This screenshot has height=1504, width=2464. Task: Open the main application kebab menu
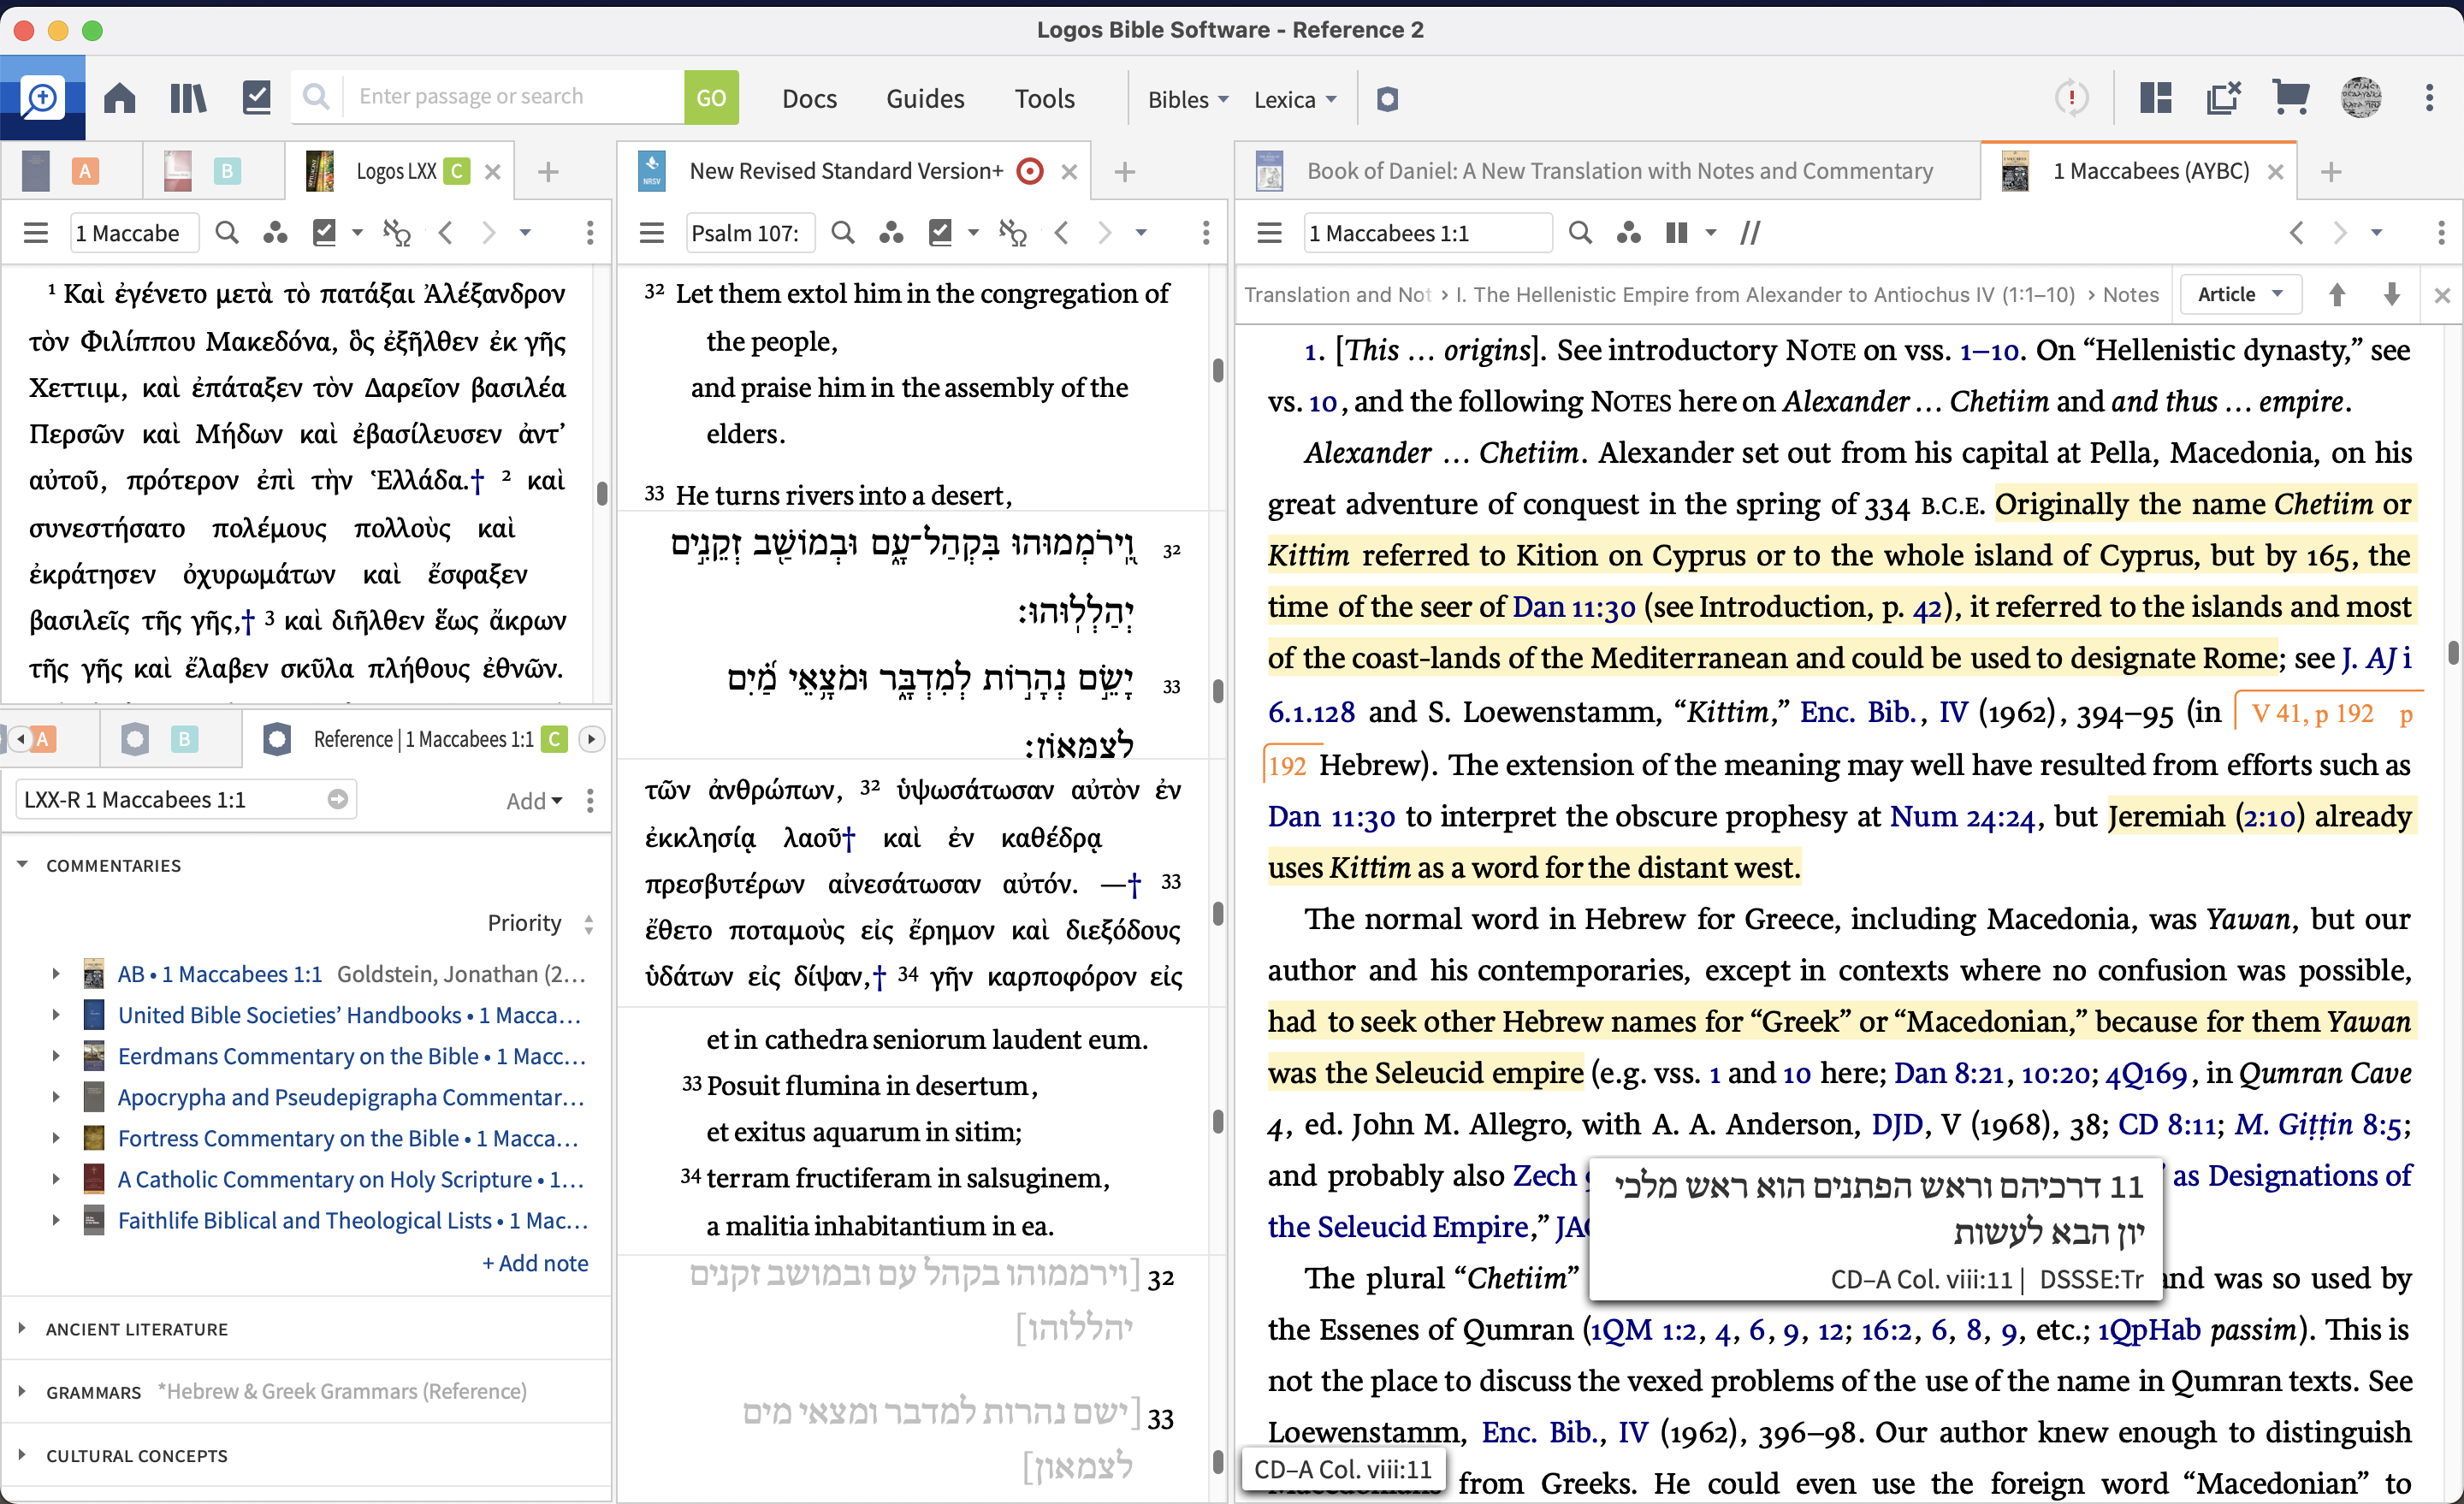[x=2429, y=98]
